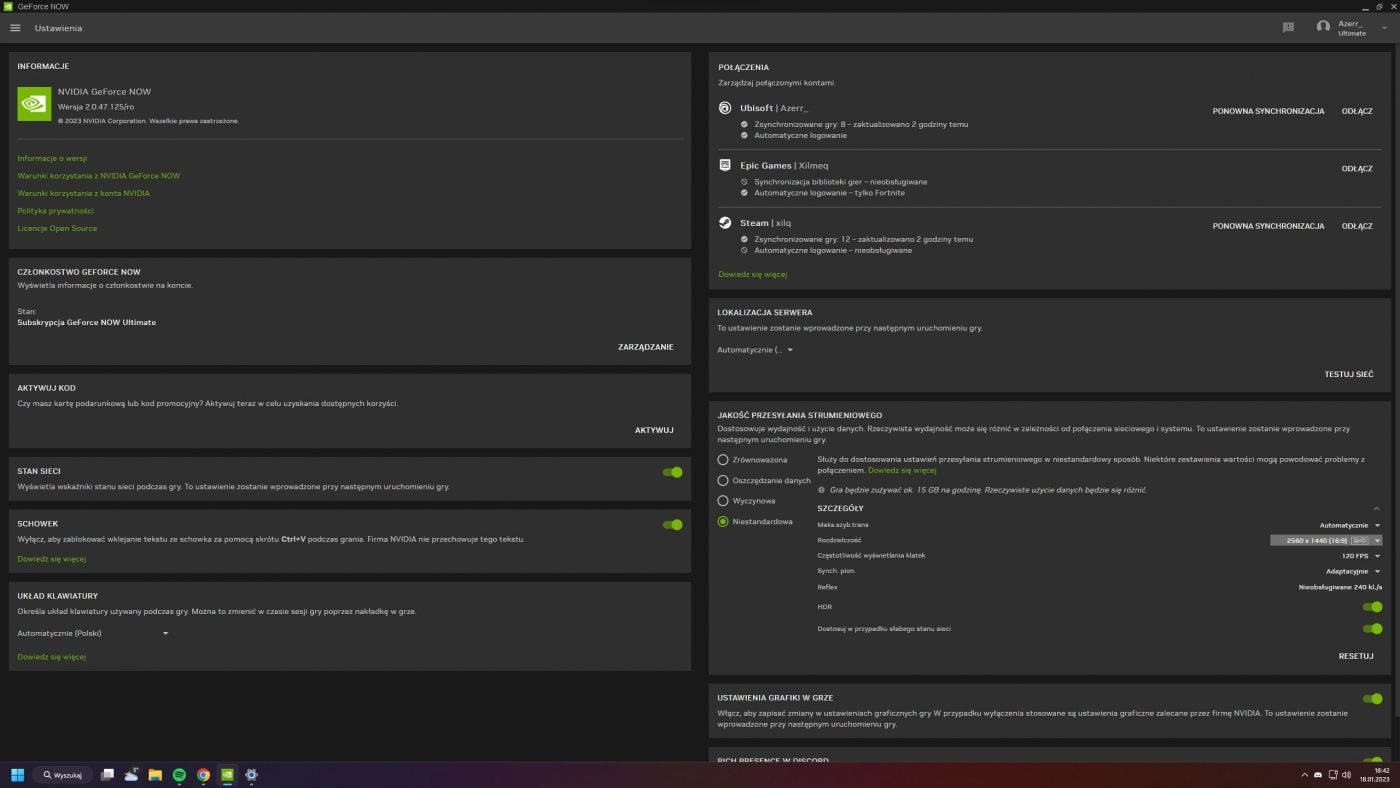Expand the account menu arrow
This screenshot has height=788, width=1400.
point(1384,28)
